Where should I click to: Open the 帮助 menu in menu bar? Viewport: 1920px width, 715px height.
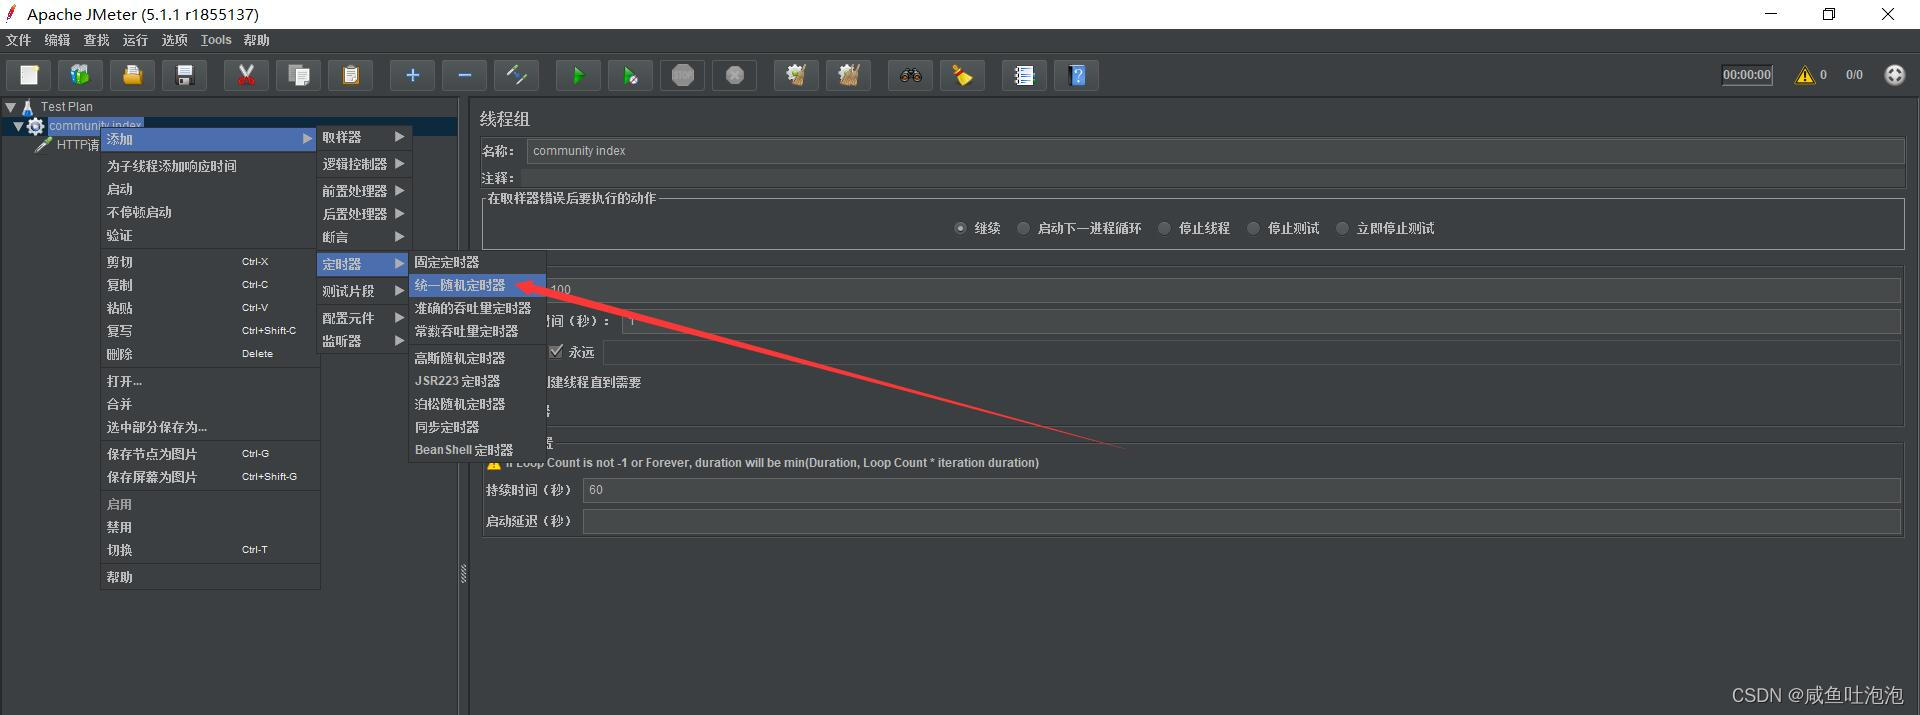(x=256, y=40)
